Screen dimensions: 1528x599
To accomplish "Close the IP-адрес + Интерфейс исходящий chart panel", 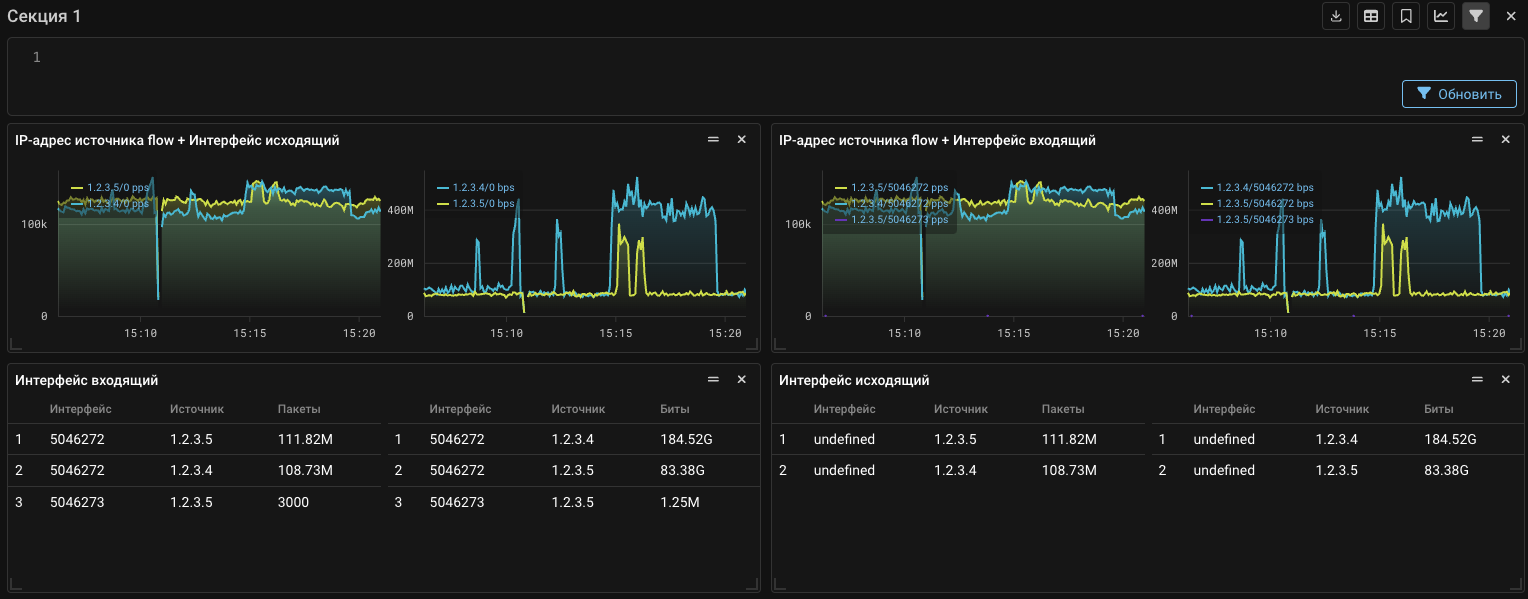I will pos(742,140).
